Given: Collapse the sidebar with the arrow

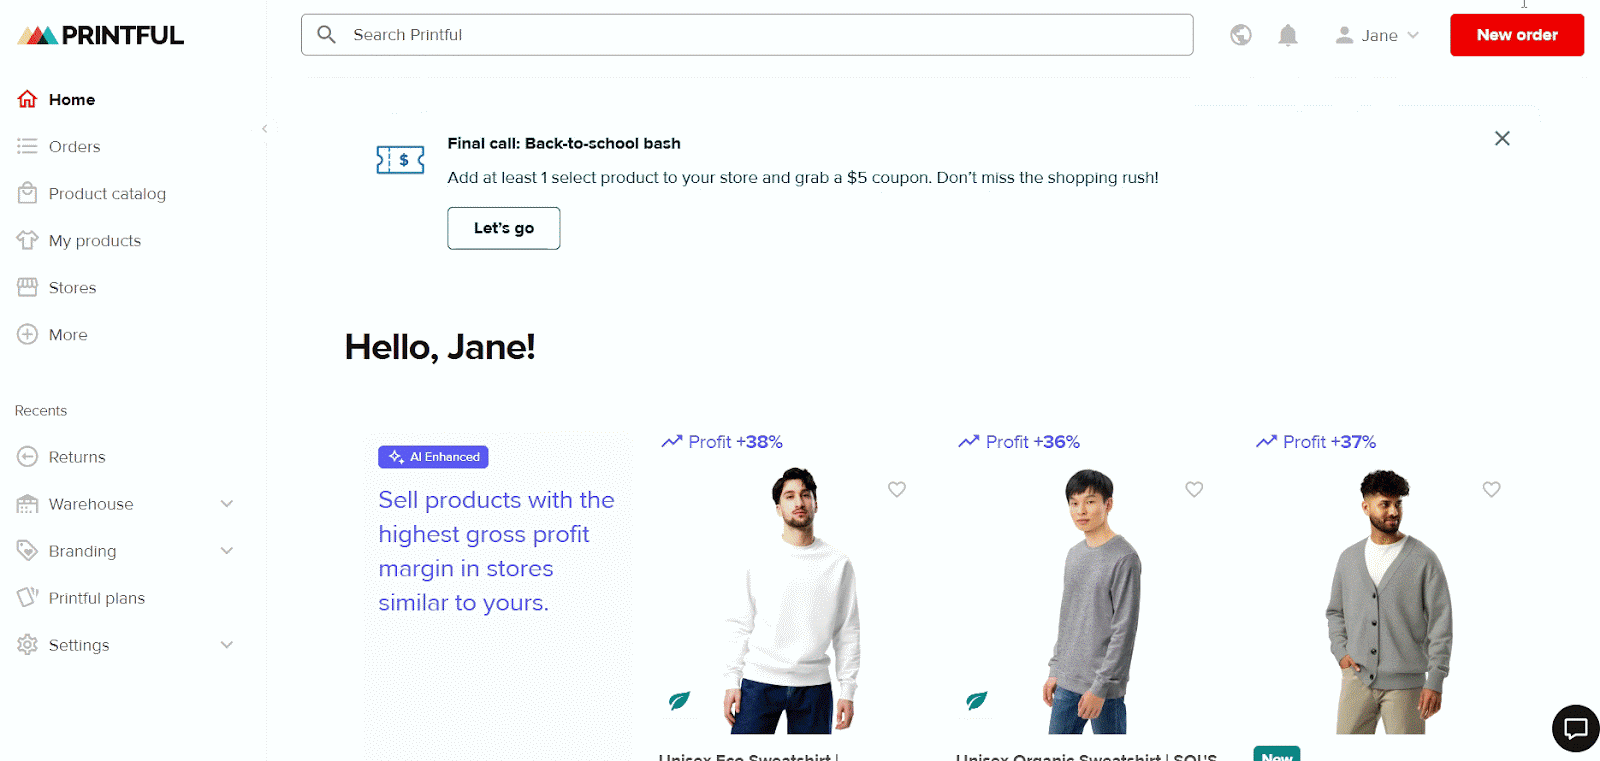Looking at the screenshot, I should 264,129.
